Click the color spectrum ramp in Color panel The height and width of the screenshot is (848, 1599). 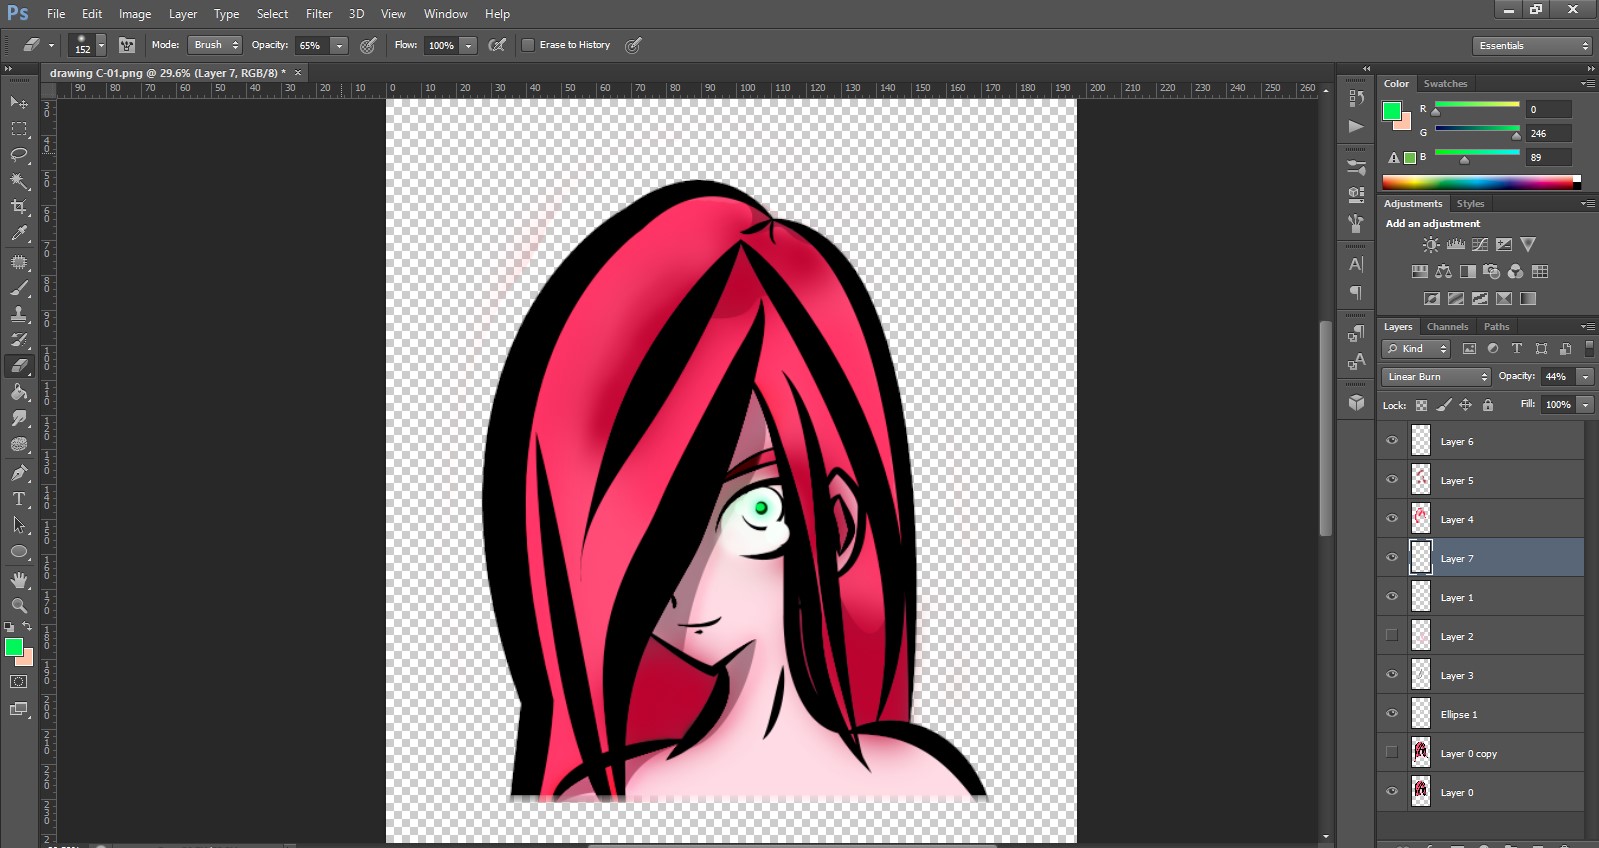[x=1477, y=182]
